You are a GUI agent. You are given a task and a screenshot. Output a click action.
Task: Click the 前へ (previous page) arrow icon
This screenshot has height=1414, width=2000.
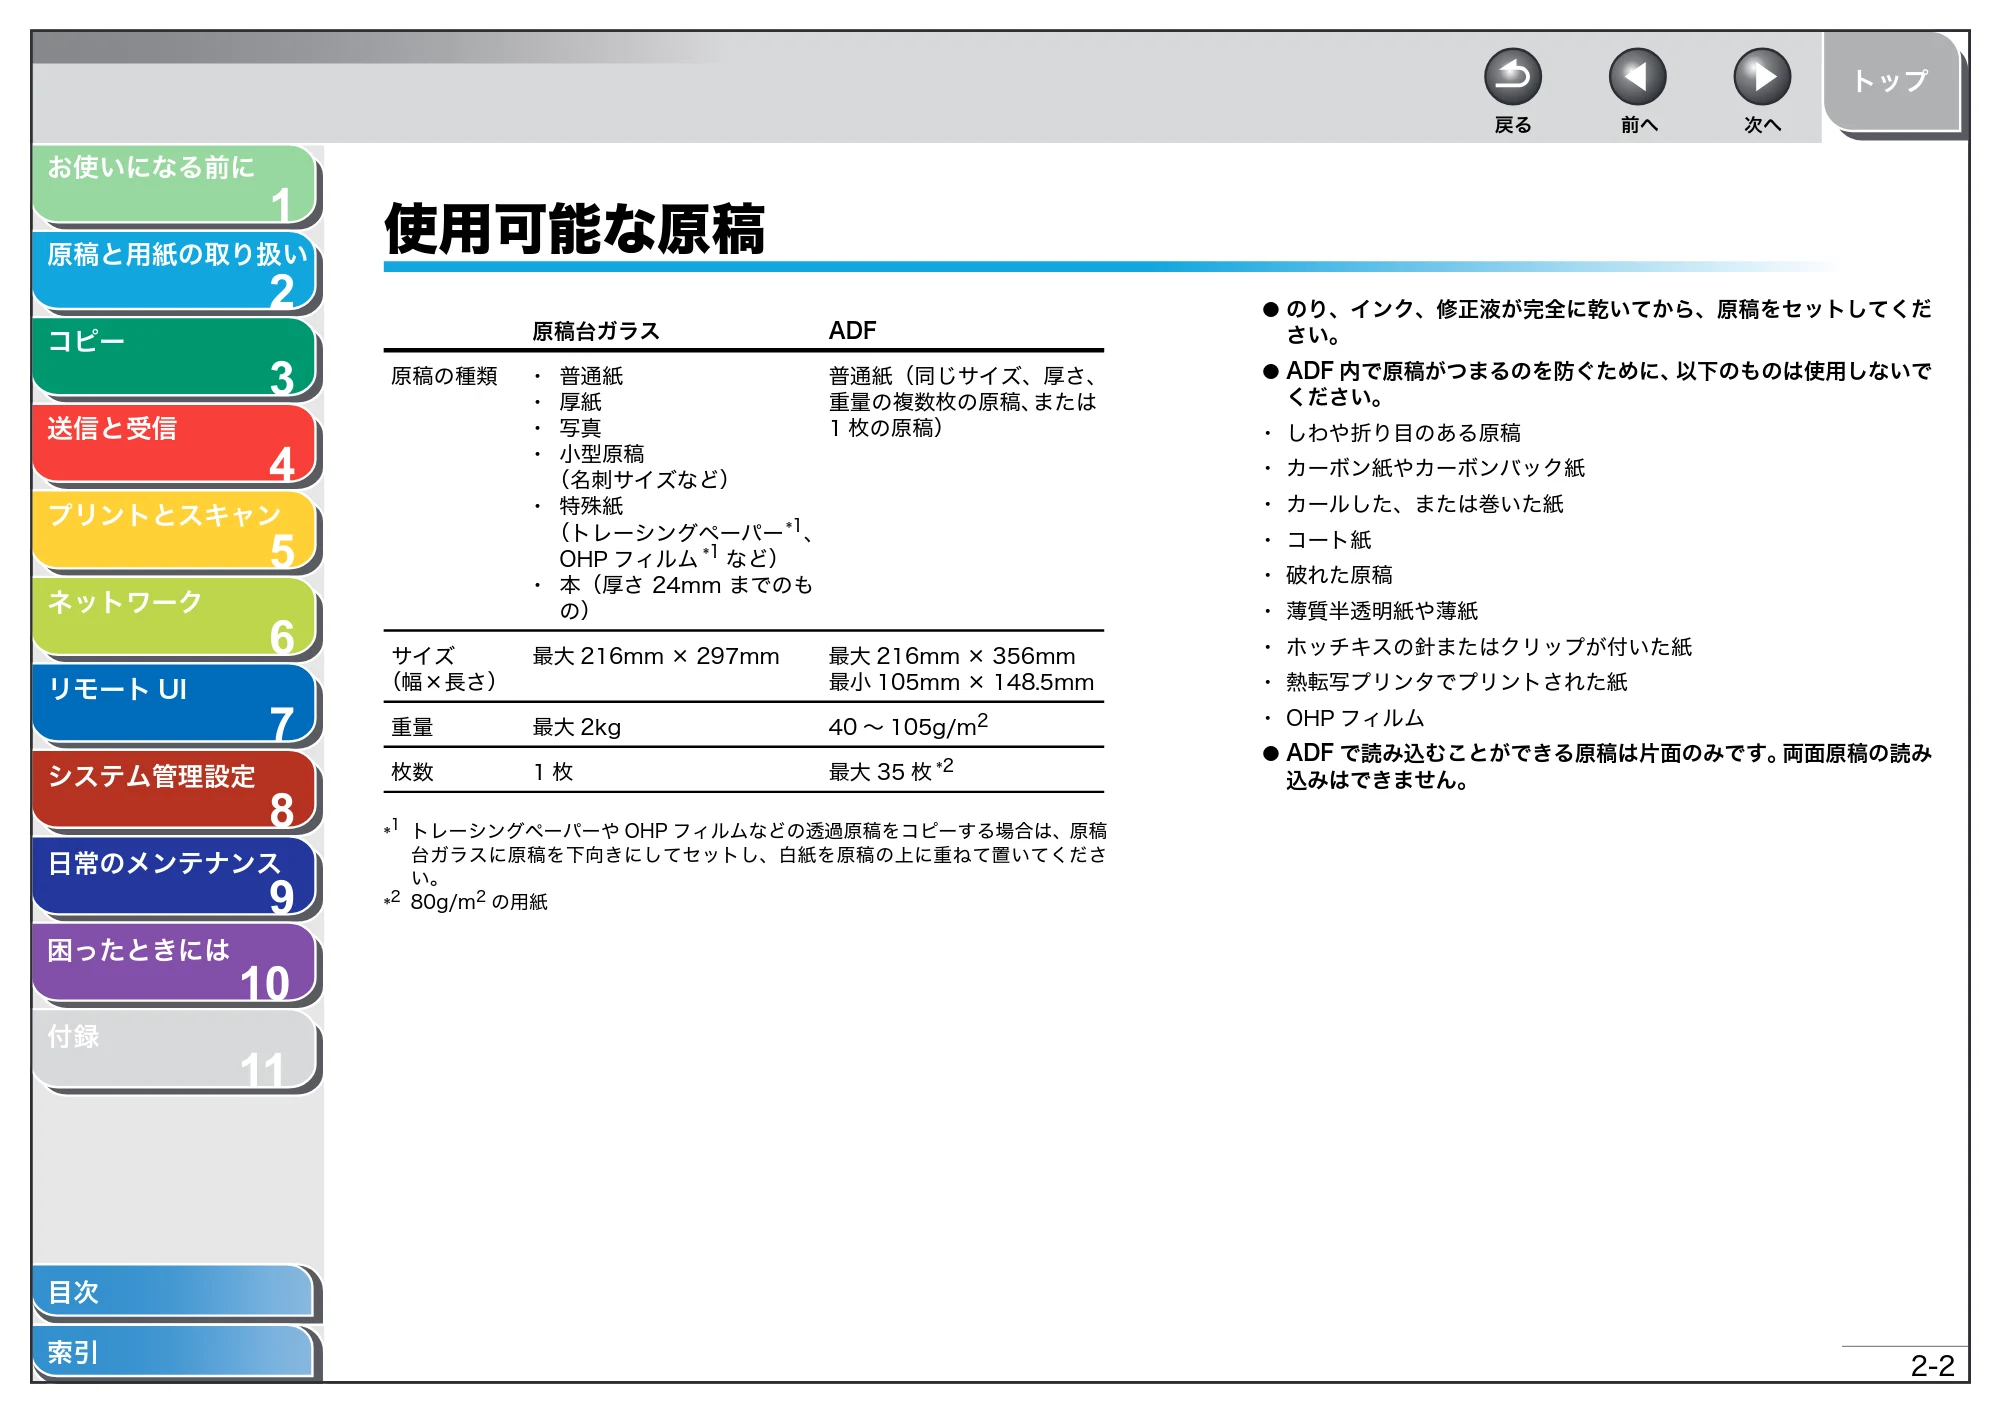tap(1637, 77)
